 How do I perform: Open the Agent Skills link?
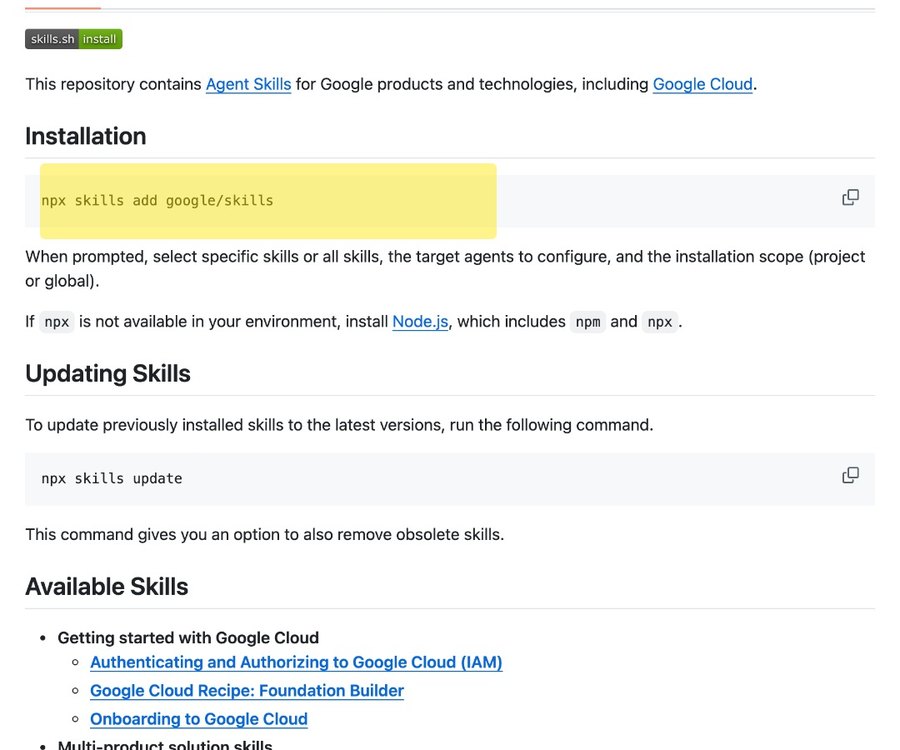click(x=249, y=84)
